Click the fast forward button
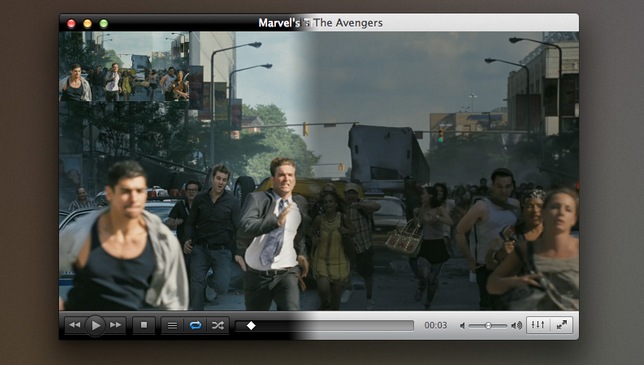Screen dimensions: 644x365 point(116,325)
